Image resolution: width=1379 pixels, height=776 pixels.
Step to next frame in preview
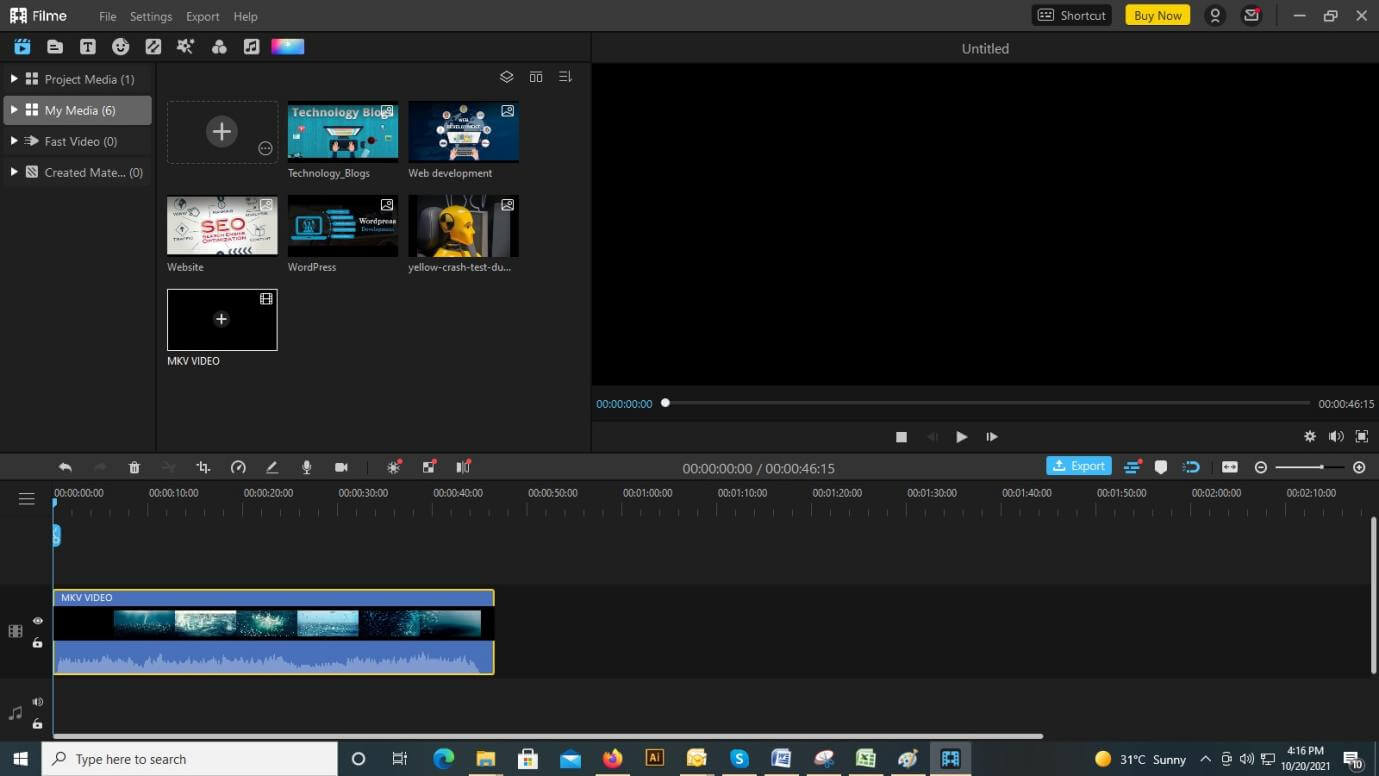pyautogui.click(x=992, y=437)
